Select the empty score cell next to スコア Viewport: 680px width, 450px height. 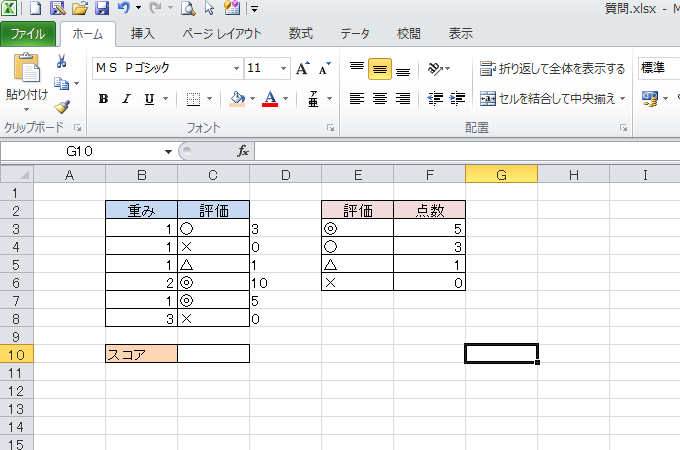213,353
